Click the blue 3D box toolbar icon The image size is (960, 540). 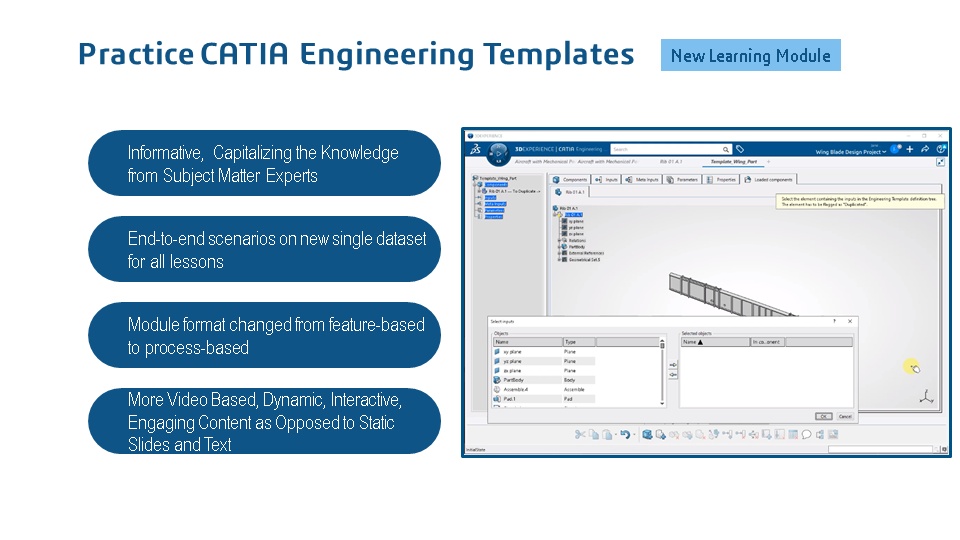click(647, 434)
